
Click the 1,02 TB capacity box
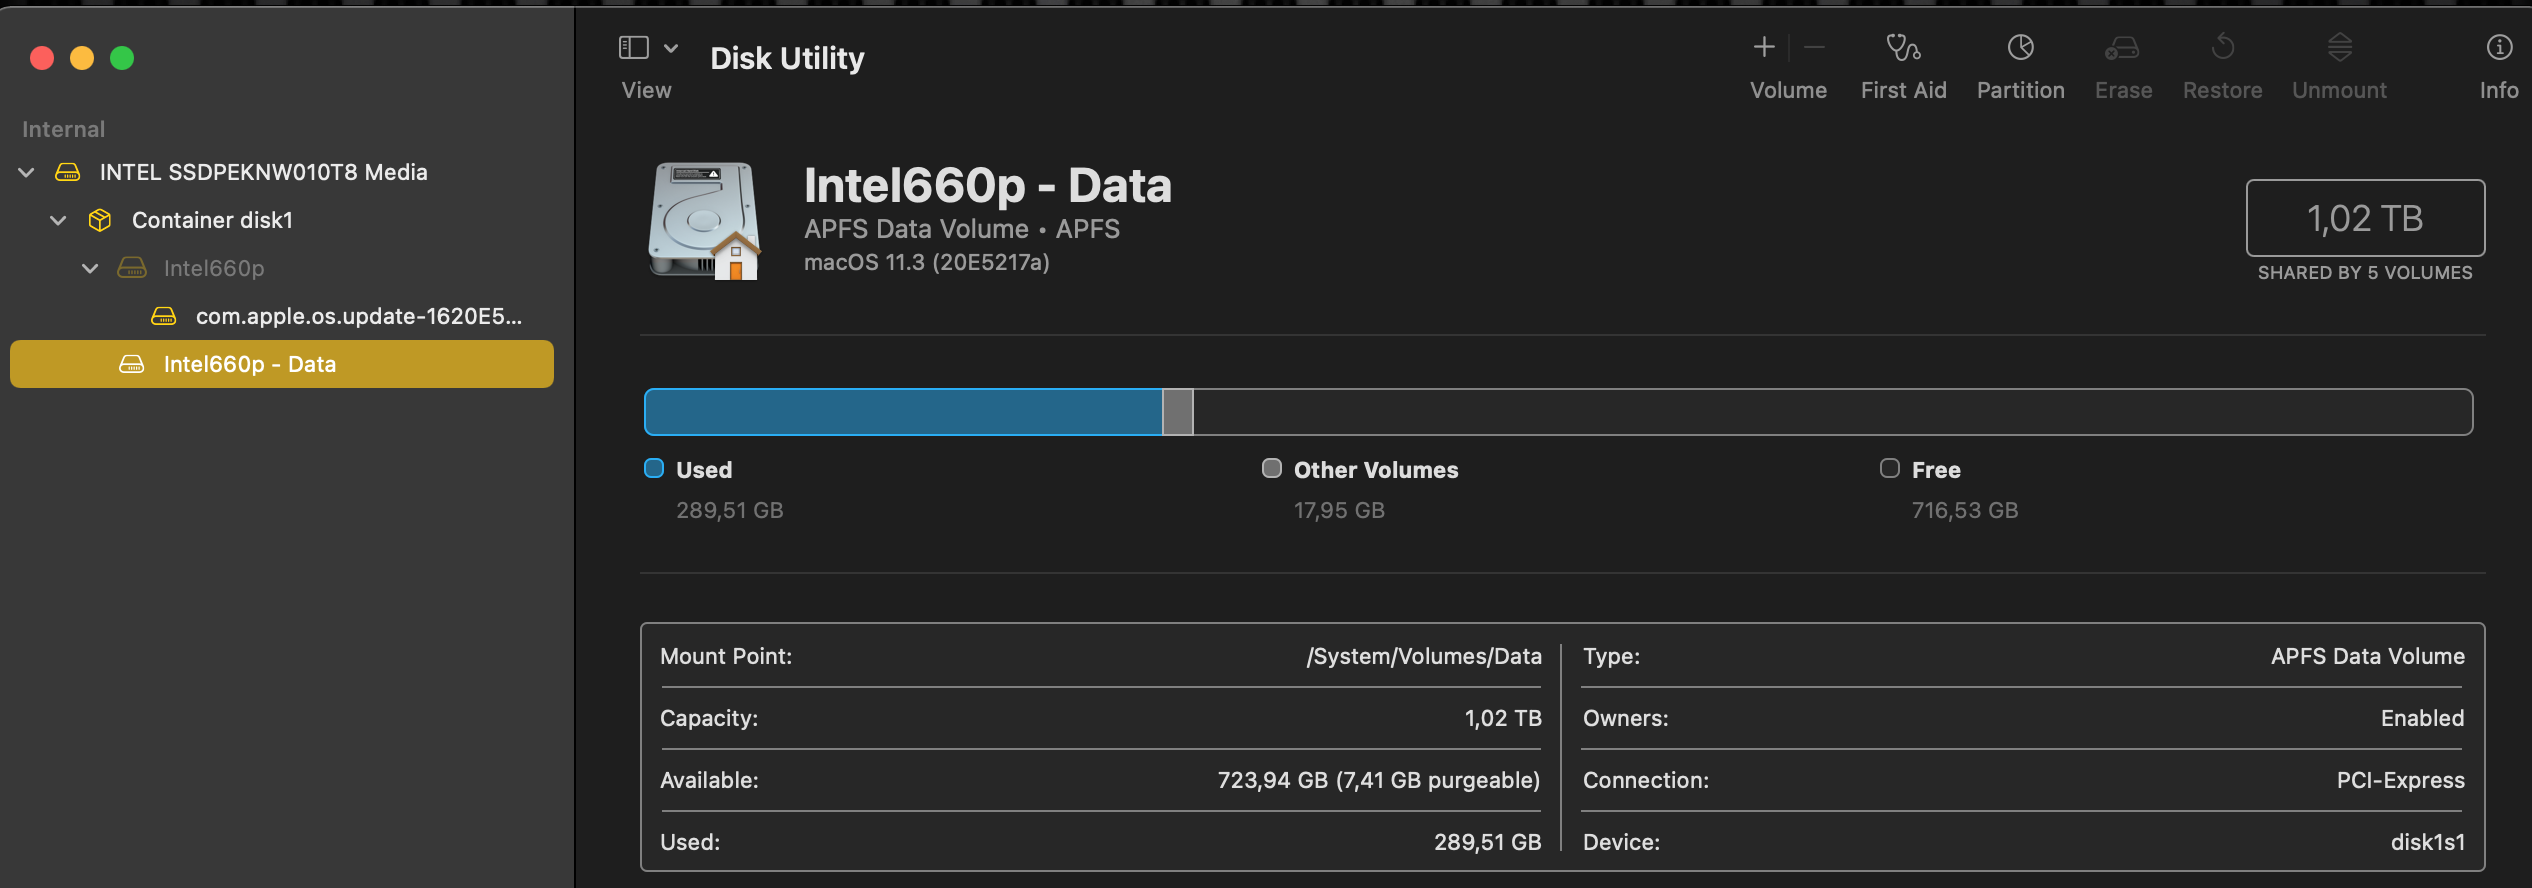(x=2364, y=219)
